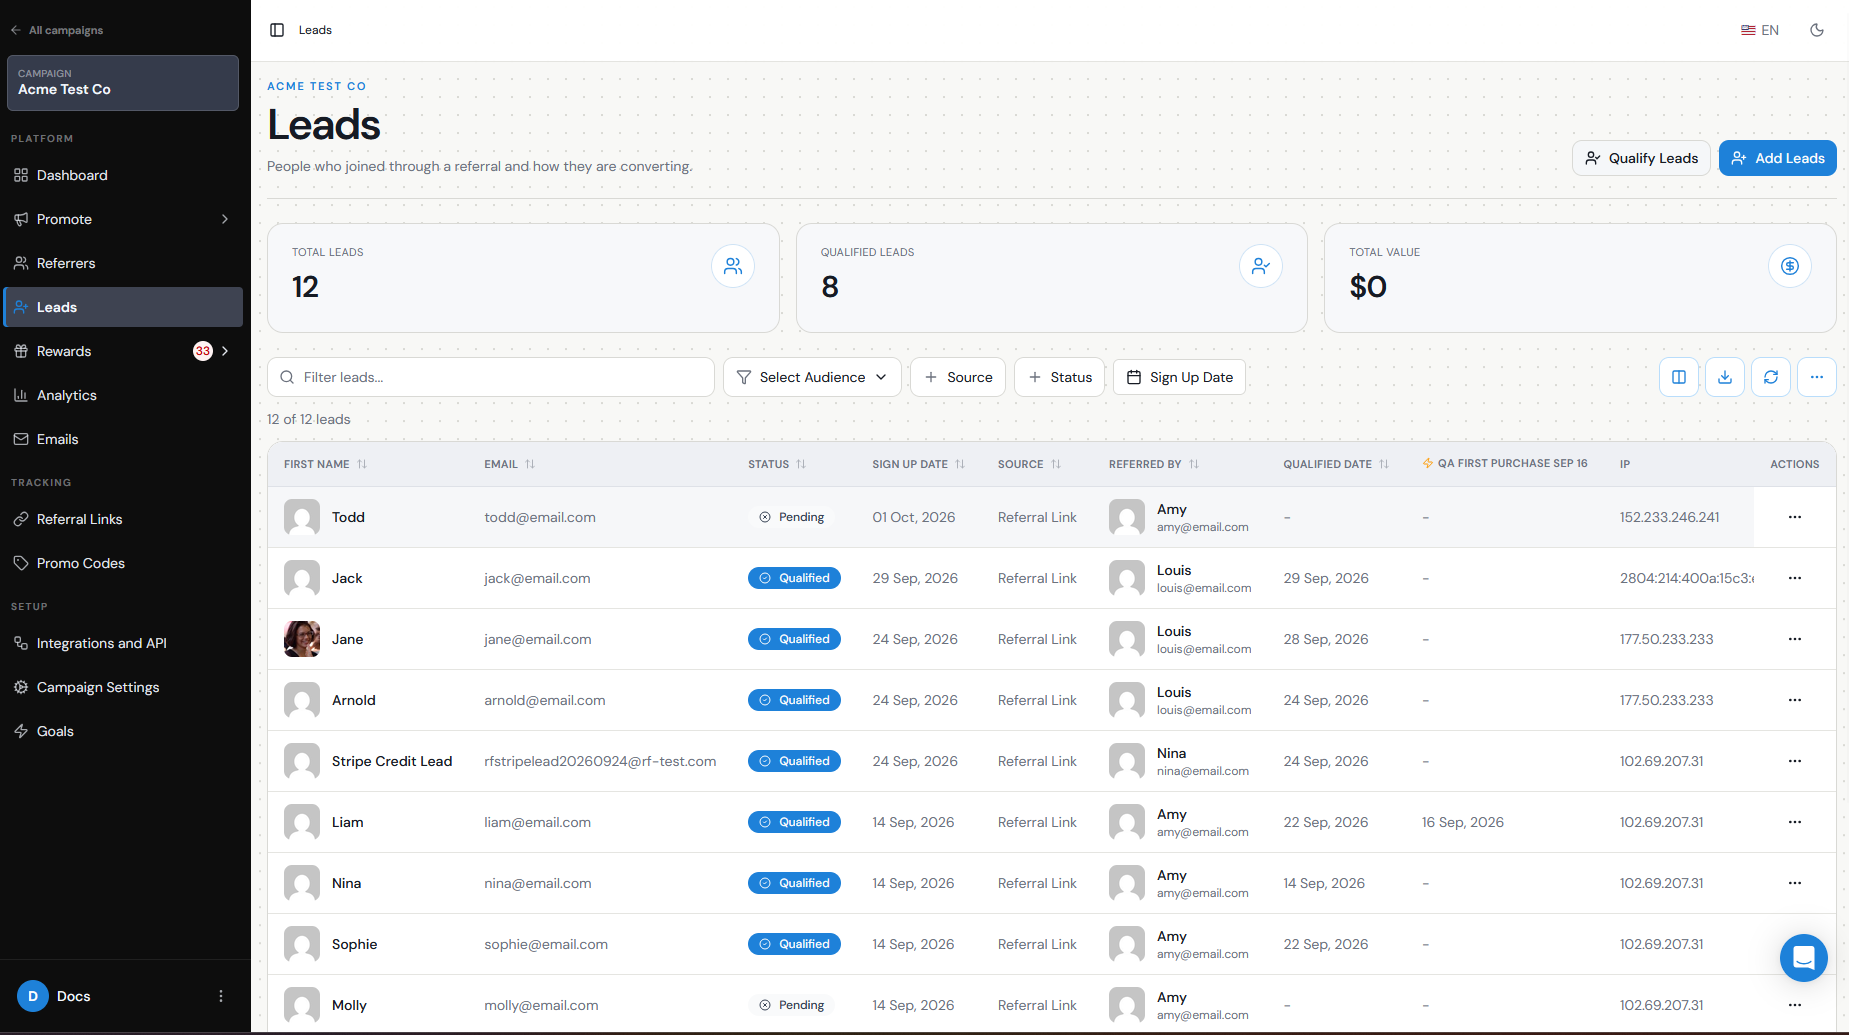1849x1035 pixels.
Task: Open the toolbar more options menu
Action: [1817, 377]
